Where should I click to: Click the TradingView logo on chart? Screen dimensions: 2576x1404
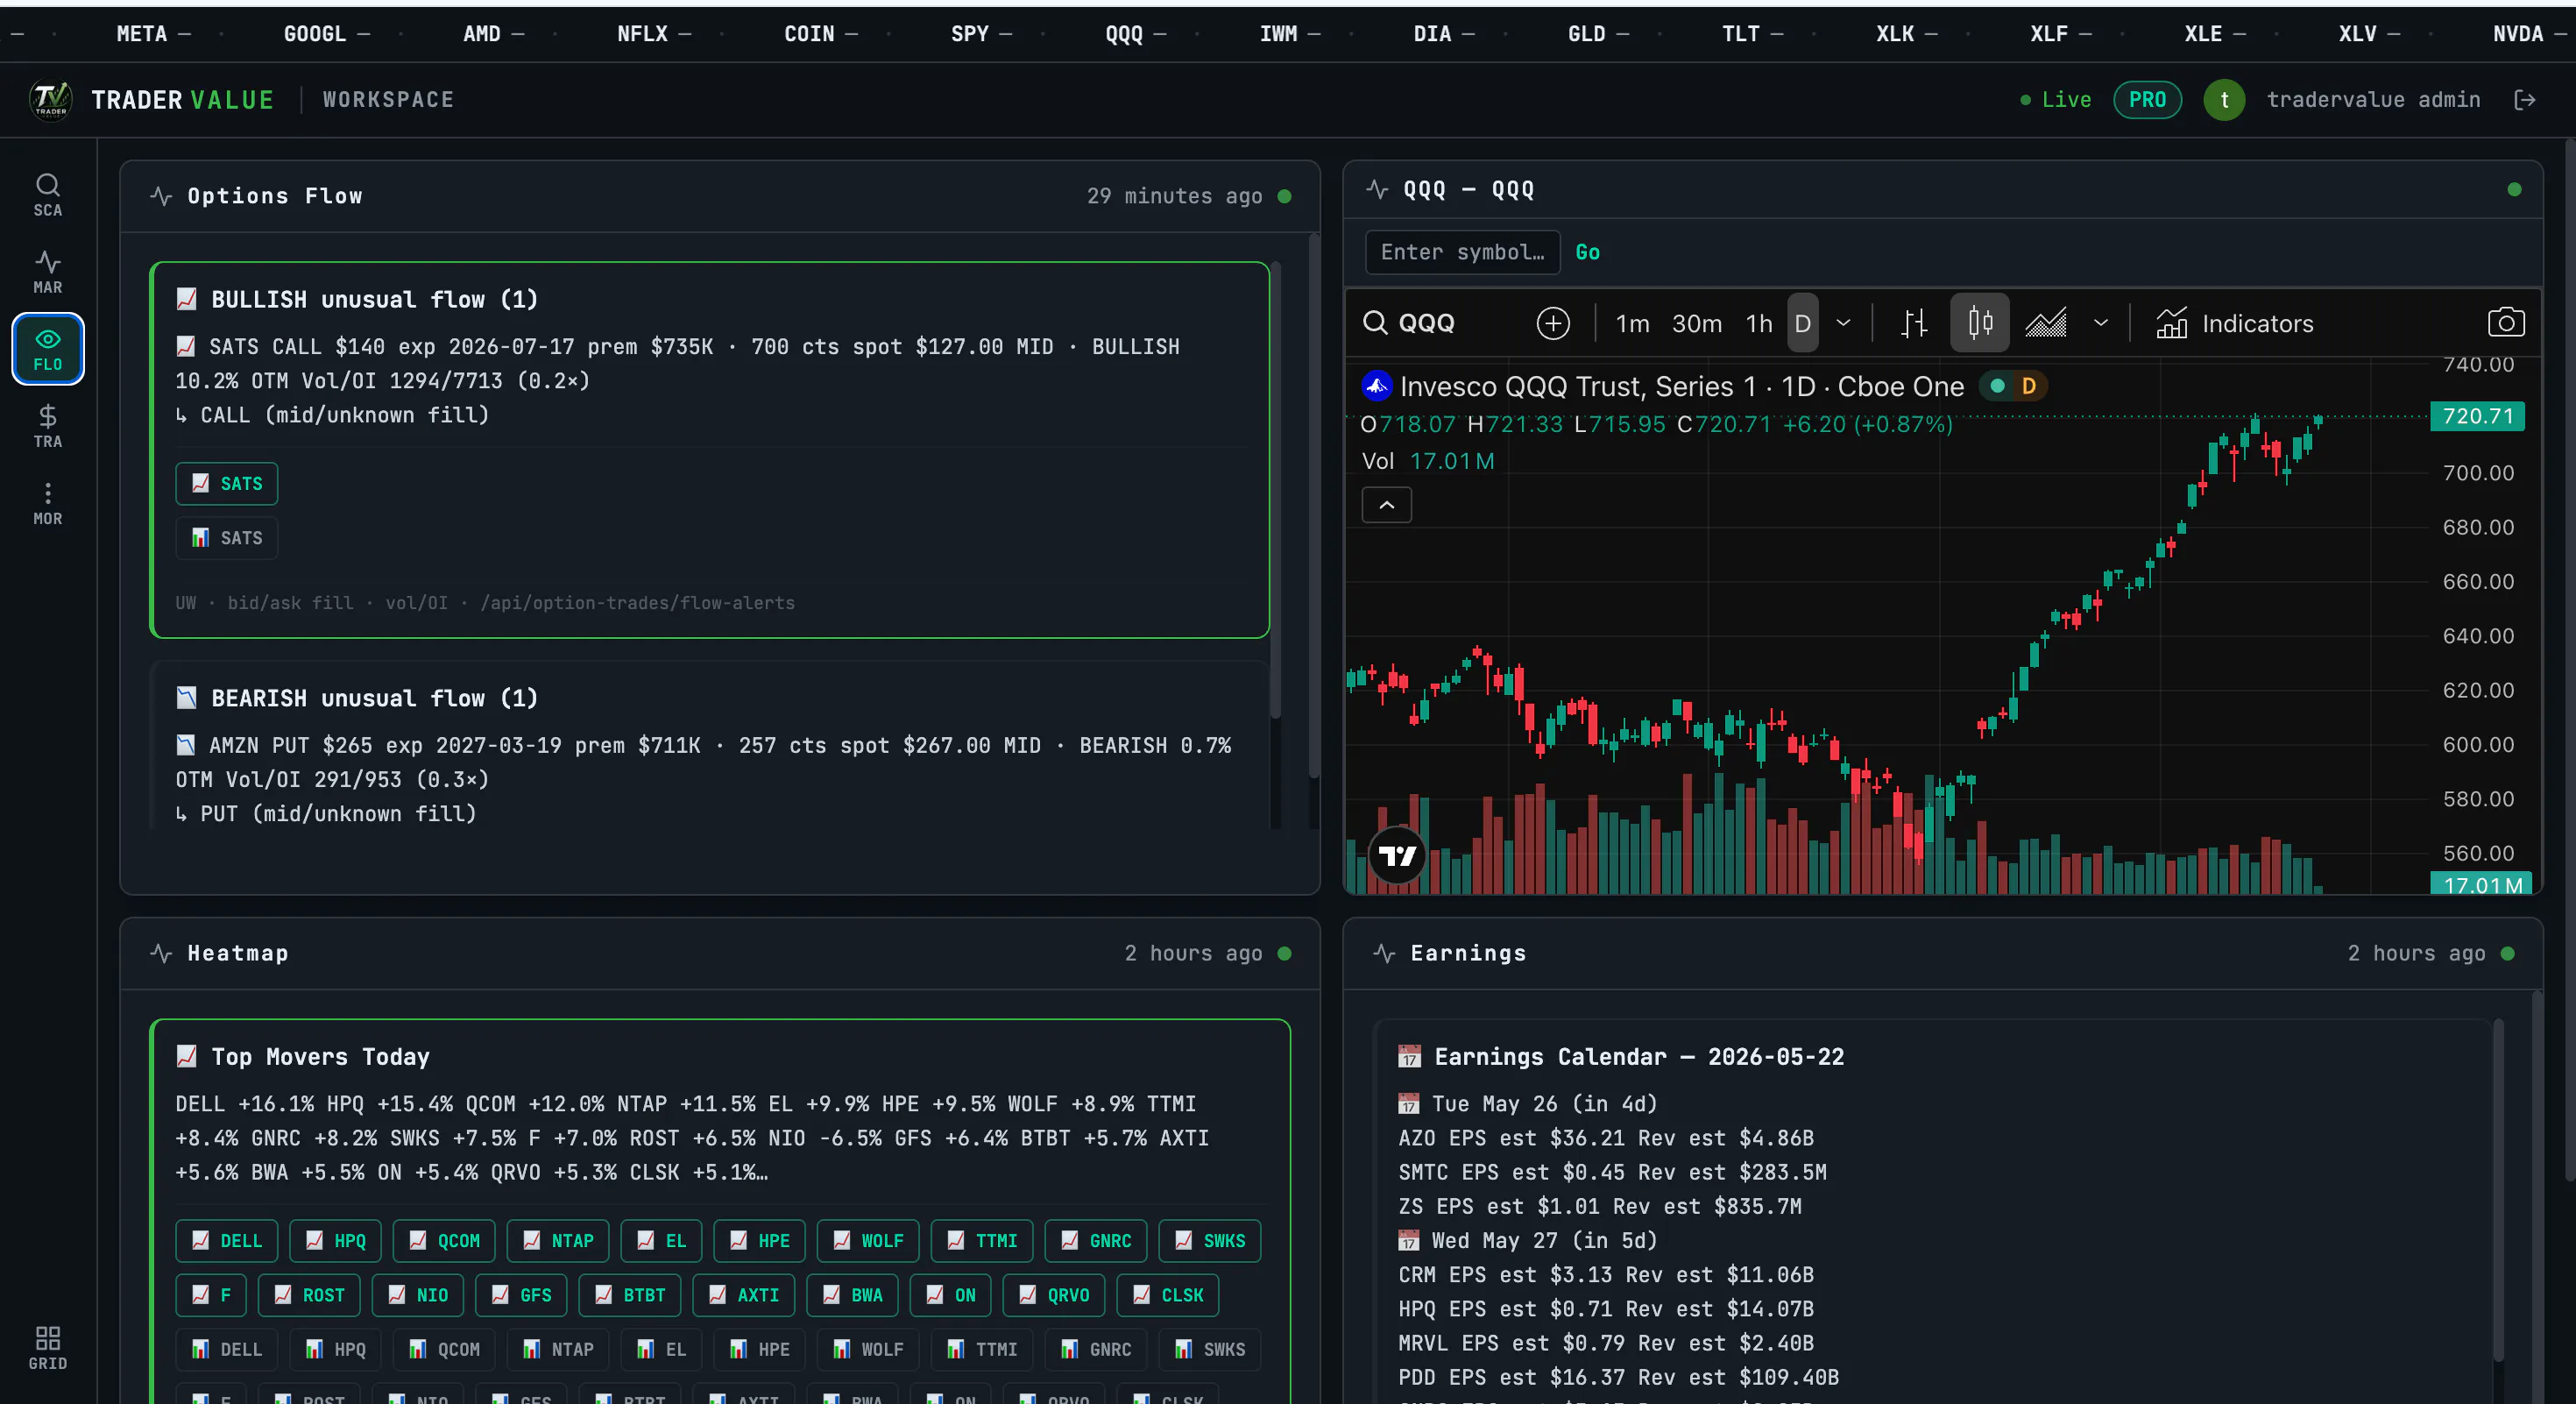[1397, 855]
